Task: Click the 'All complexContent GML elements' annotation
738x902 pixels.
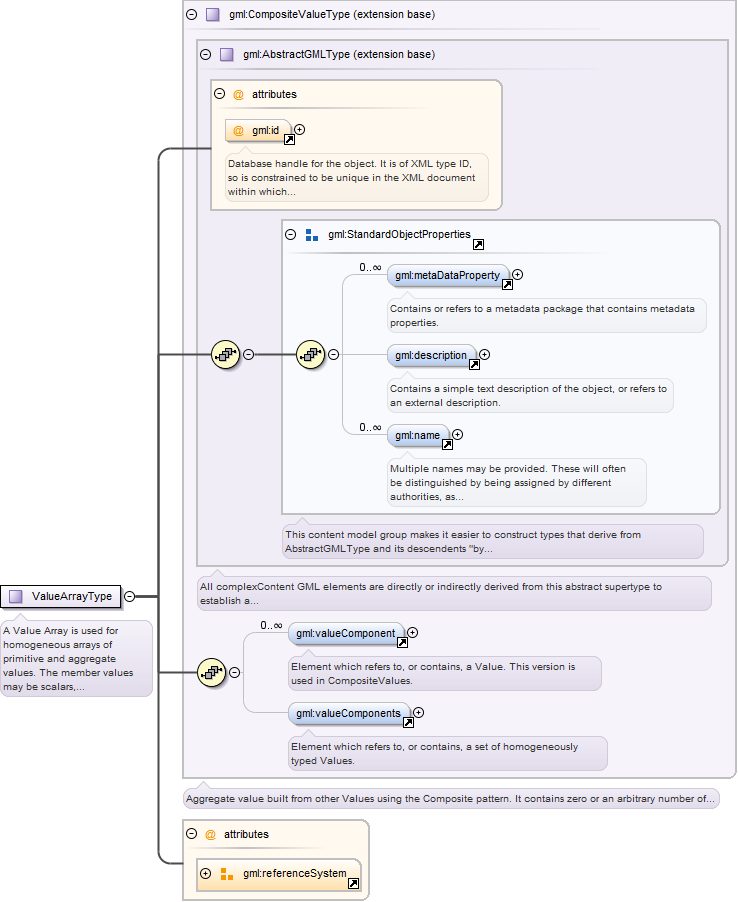Action: (x=454, y=594)
